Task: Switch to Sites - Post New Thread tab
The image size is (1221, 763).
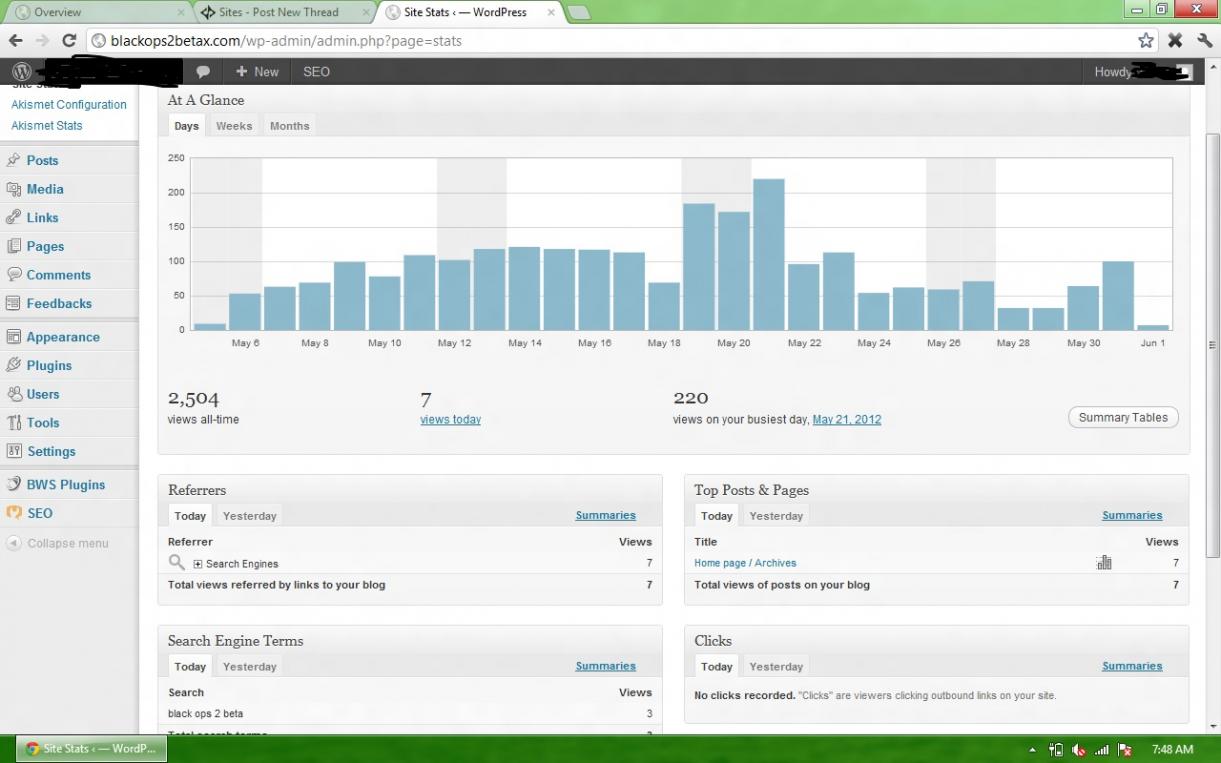Action: click(x=283, y=13)
